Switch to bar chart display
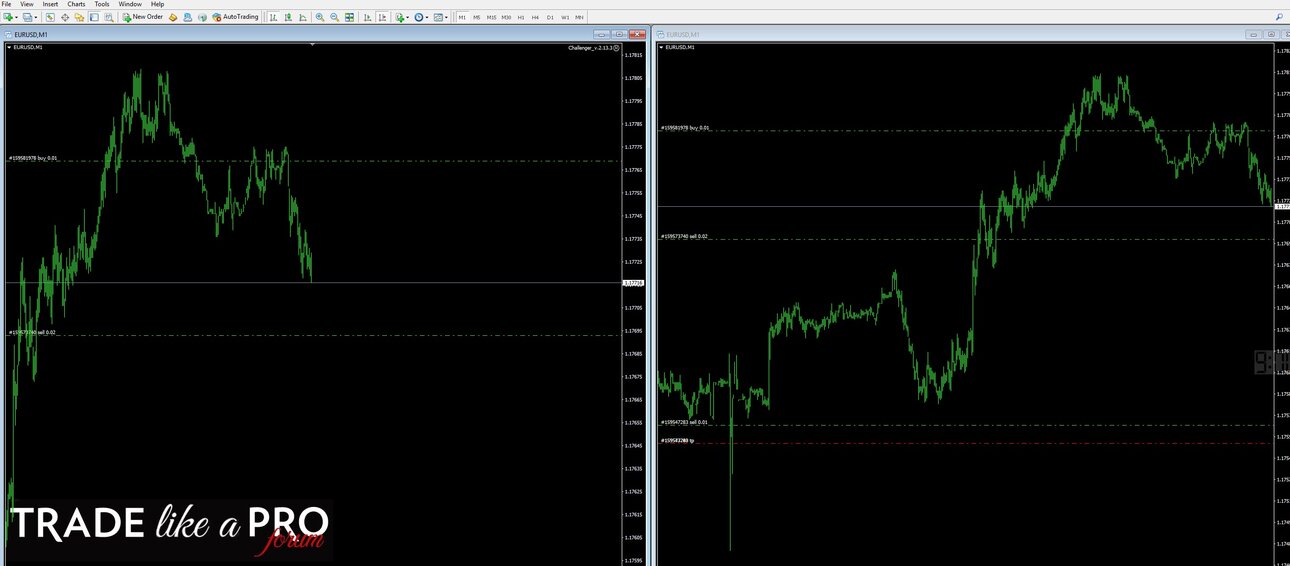Image resolution: width=1290 pixels, height=566 pixels. (x=273, y=17)
